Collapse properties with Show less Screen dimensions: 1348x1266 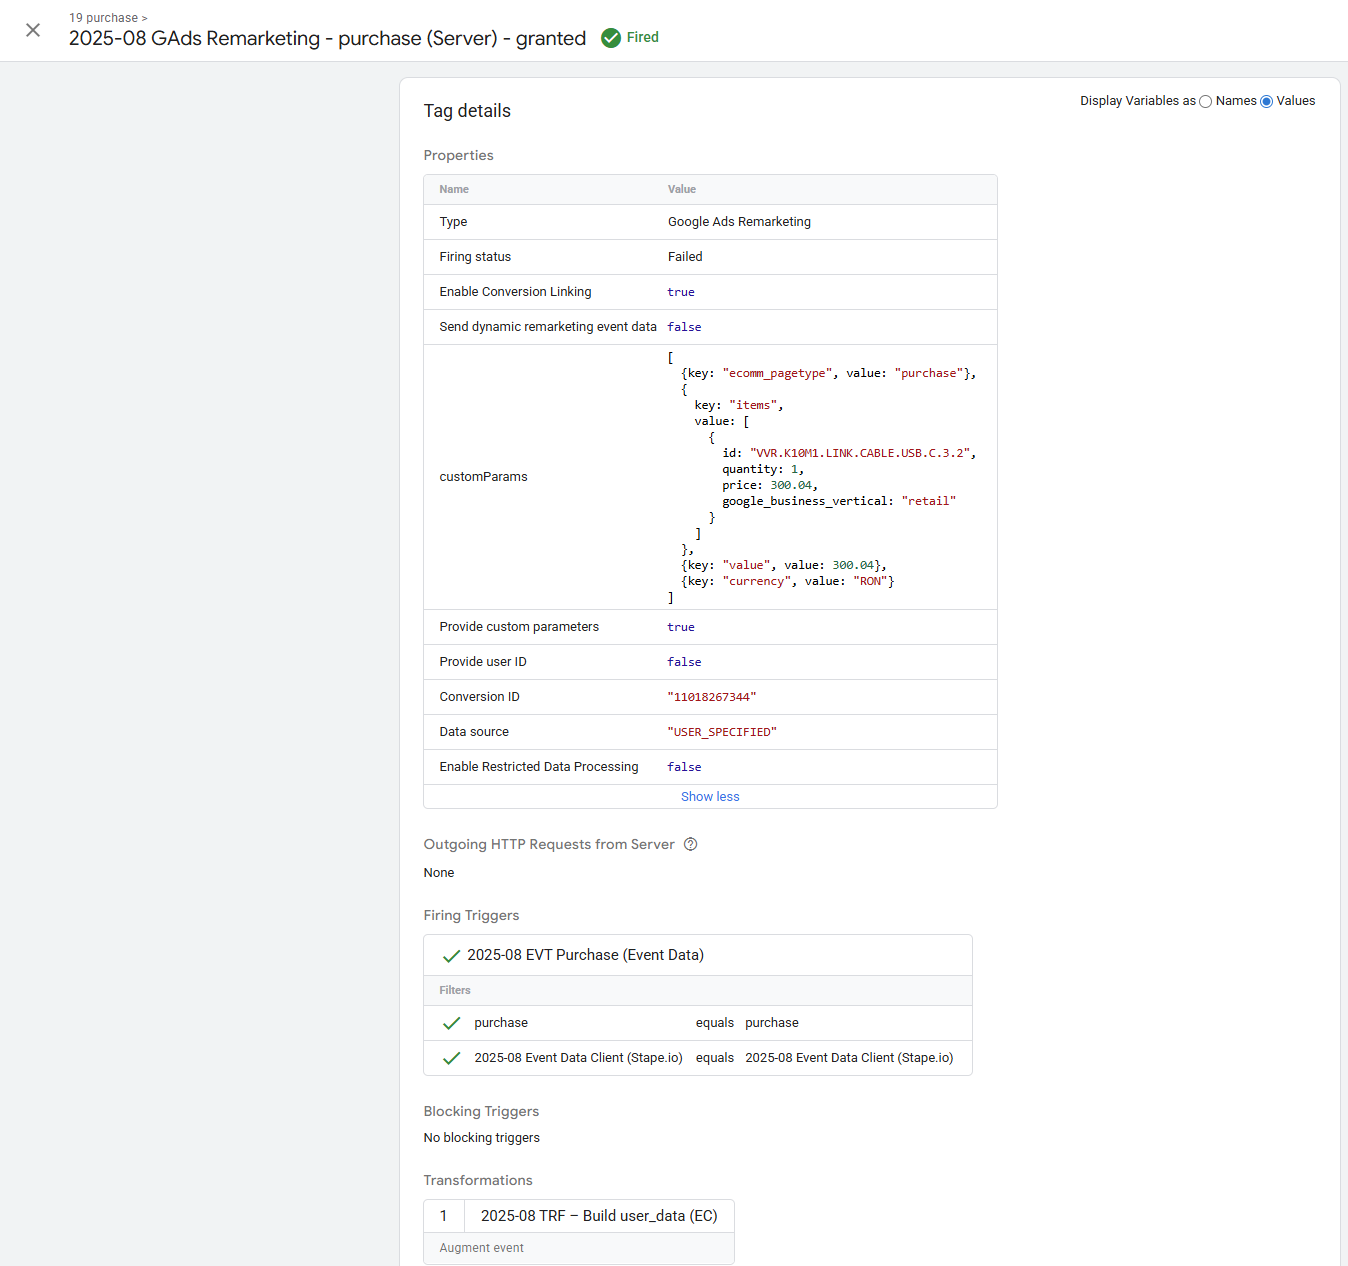click(x=710, y=797)
